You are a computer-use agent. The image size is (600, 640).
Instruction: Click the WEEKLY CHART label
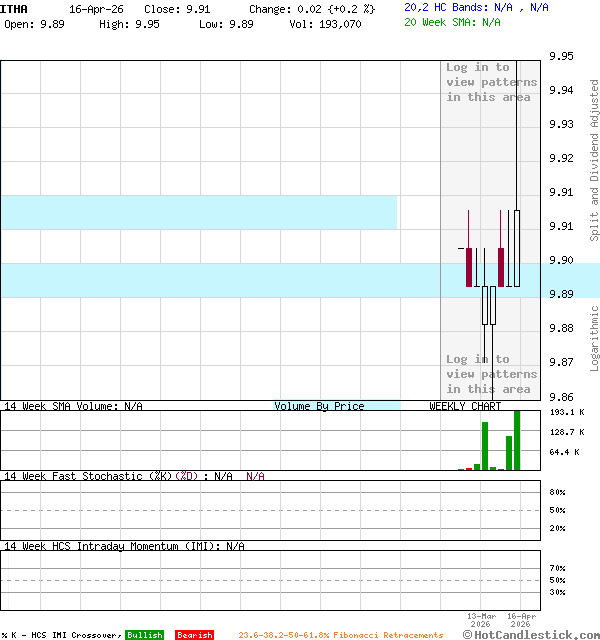point(465,406)
